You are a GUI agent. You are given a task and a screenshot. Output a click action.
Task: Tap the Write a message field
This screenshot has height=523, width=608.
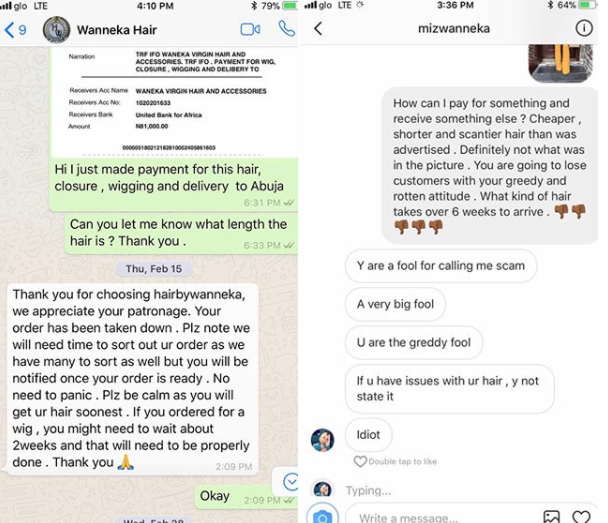pos(442,517)
